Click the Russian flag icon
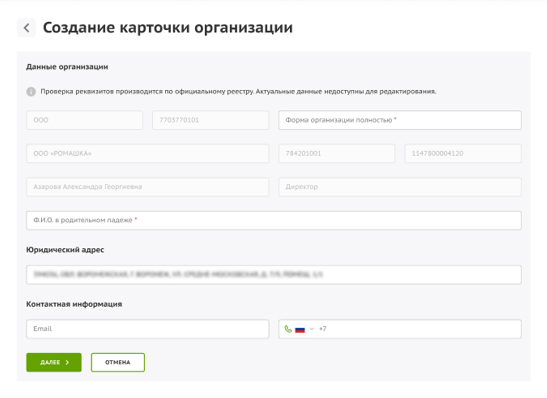 tap(300, 329)
